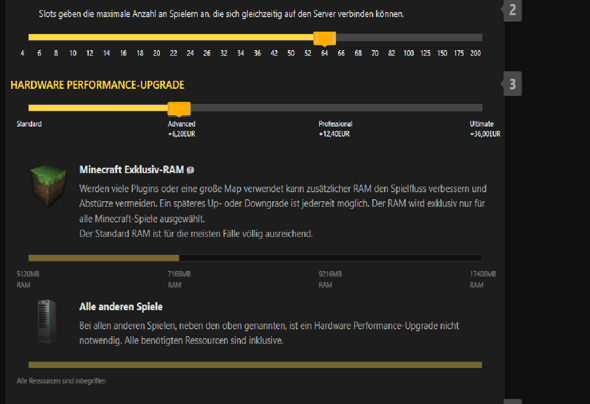Select 32 slots on the slots scale
Screen dimensions: 590x404
[x=224, y=53]
